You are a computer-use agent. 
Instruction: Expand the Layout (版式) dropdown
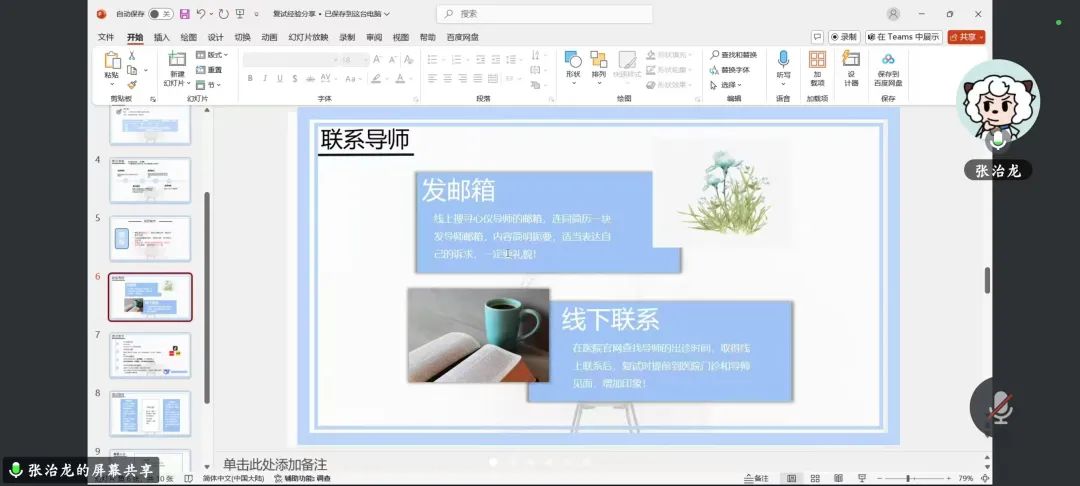point(213,55)
